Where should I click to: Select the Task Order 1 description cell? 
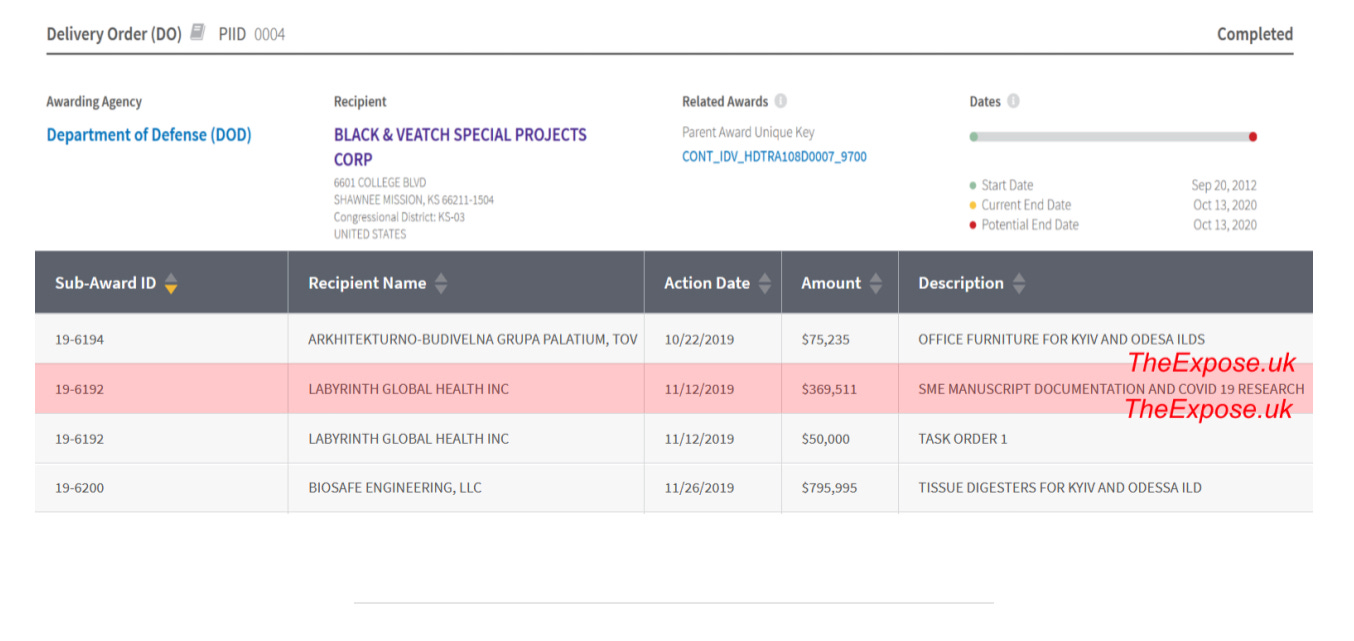tap(1105, 438)
